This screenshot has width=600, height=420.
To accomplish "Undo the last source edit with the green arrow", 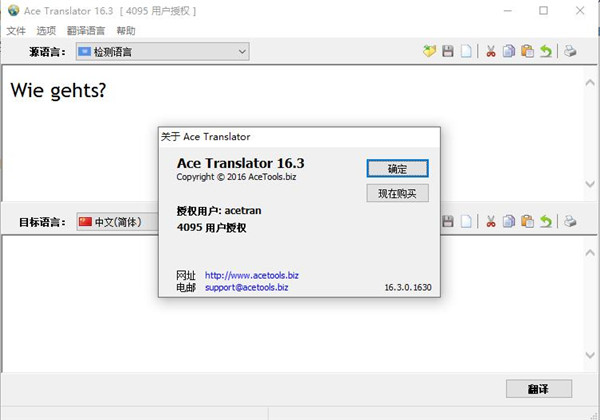I will point(546,51).
